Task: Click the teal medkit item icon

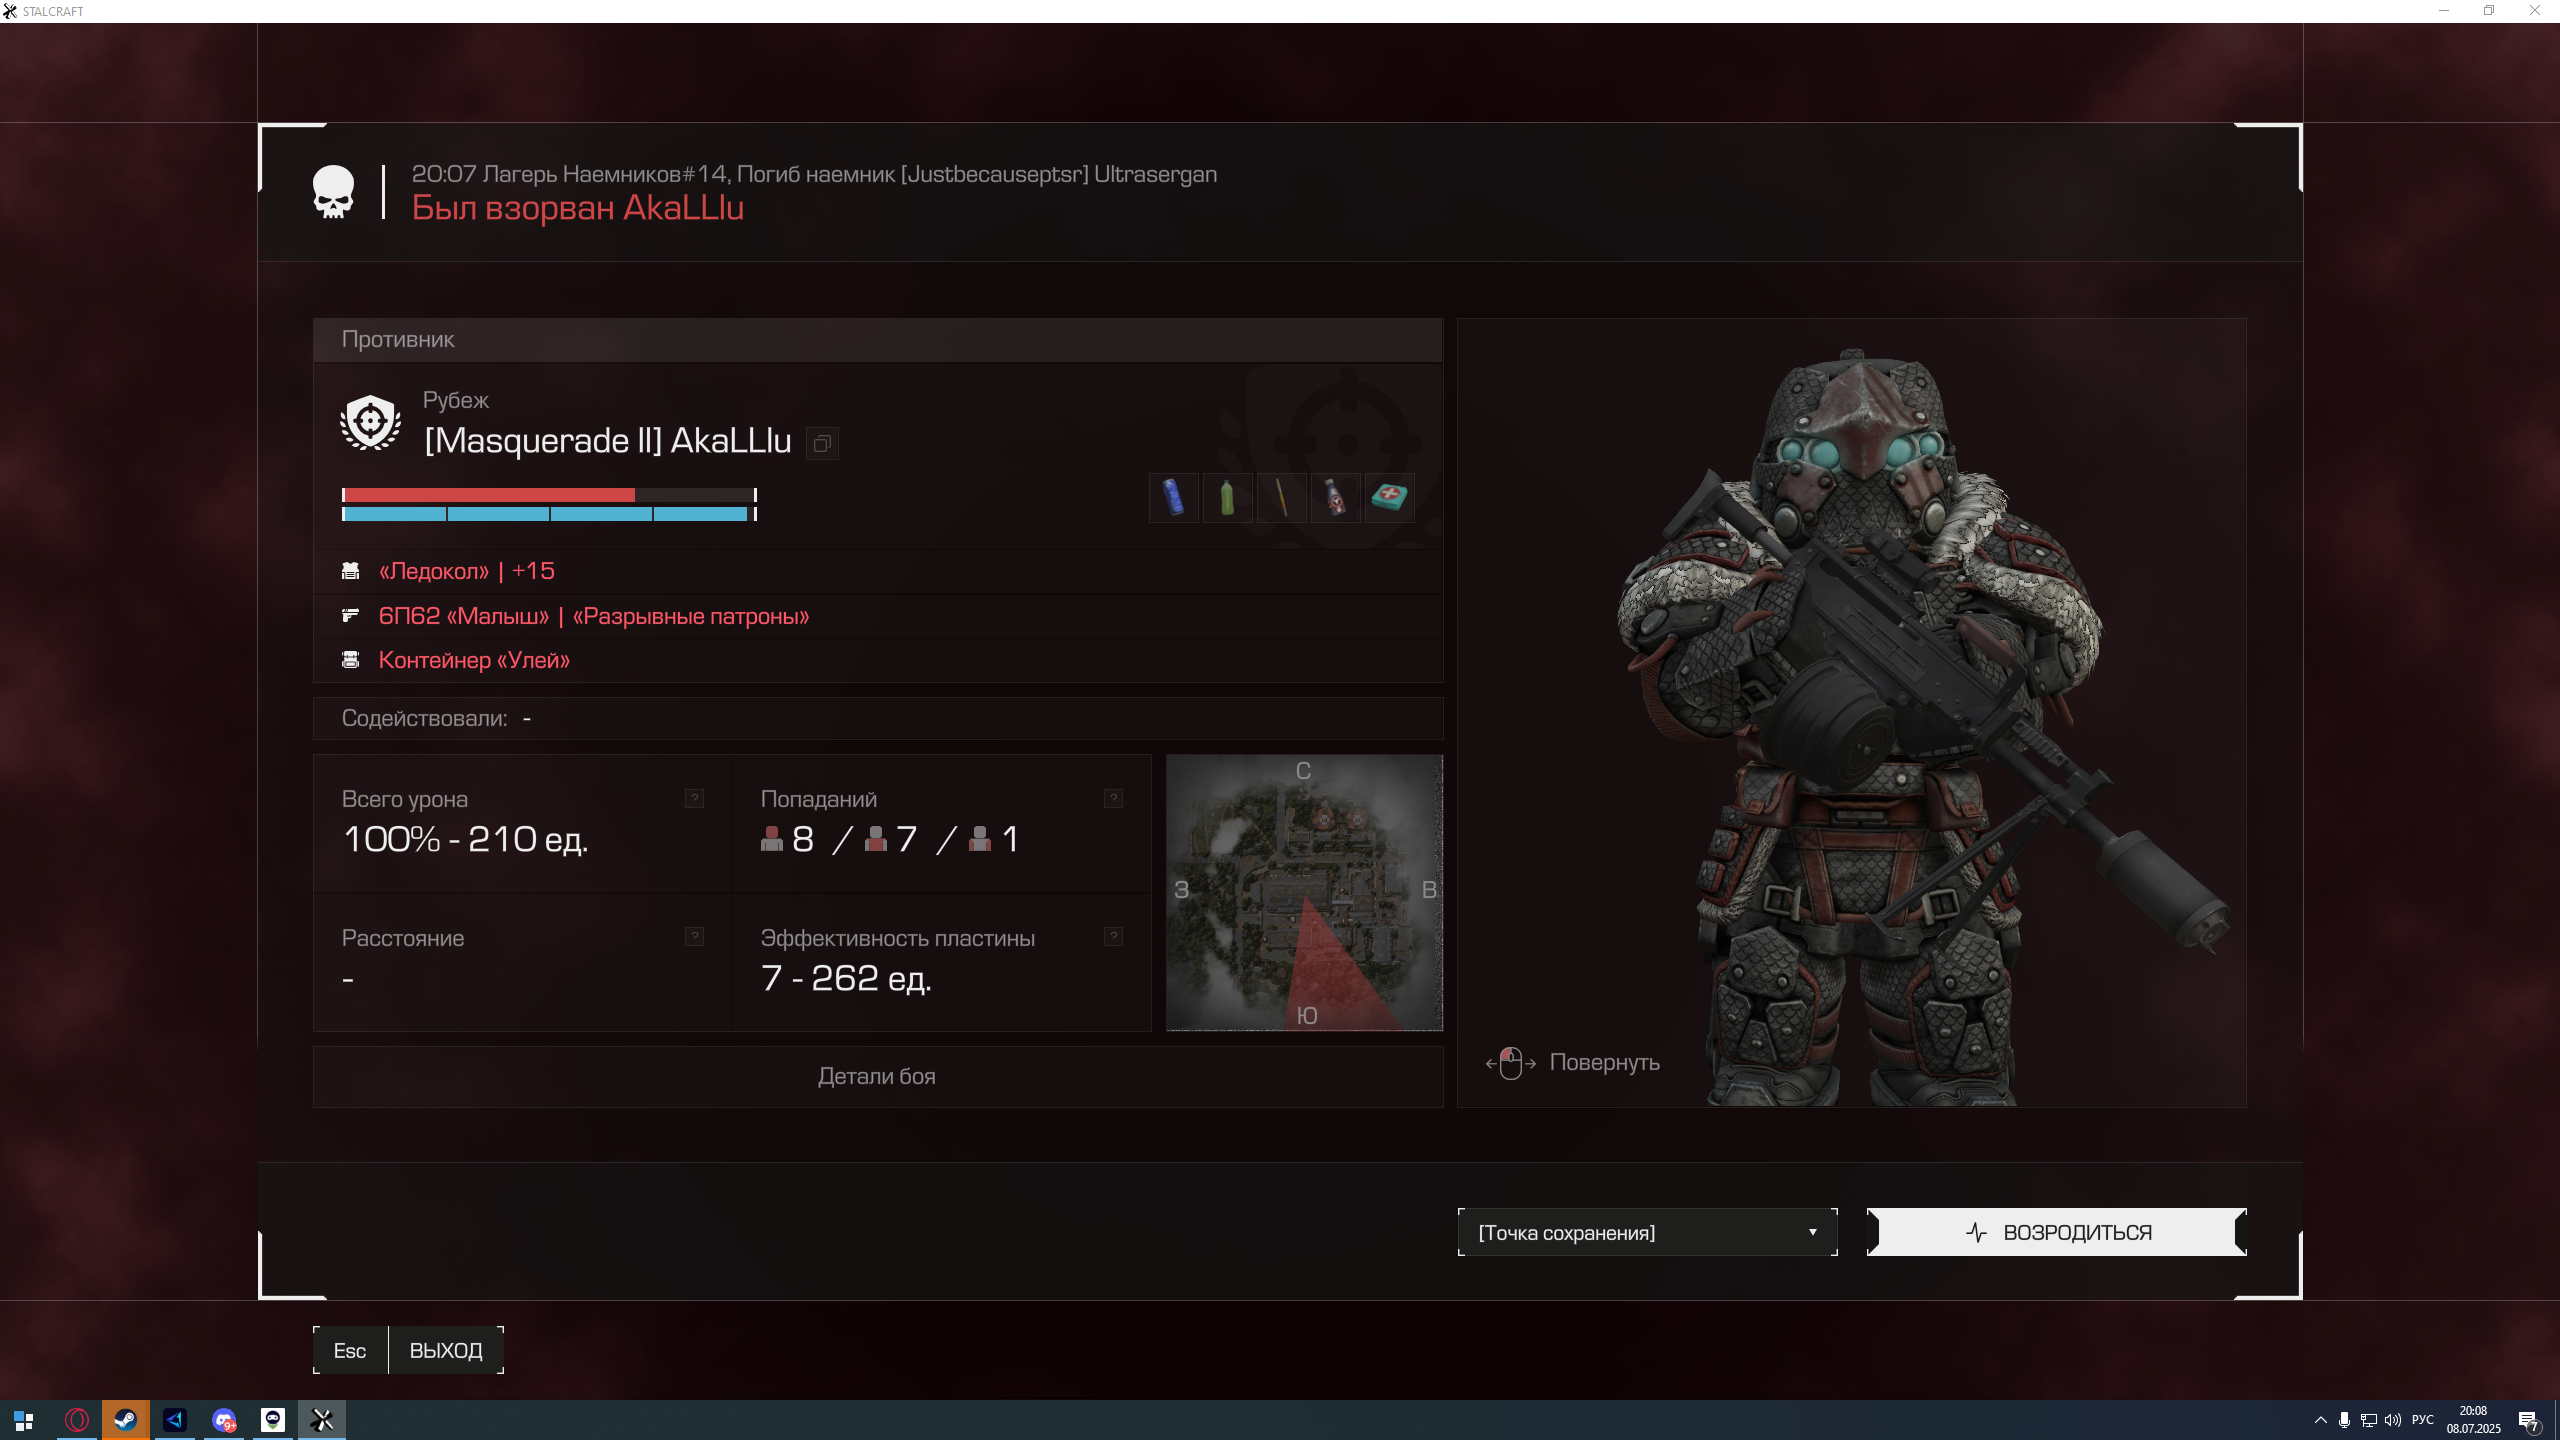Action: coord(1390,498)
